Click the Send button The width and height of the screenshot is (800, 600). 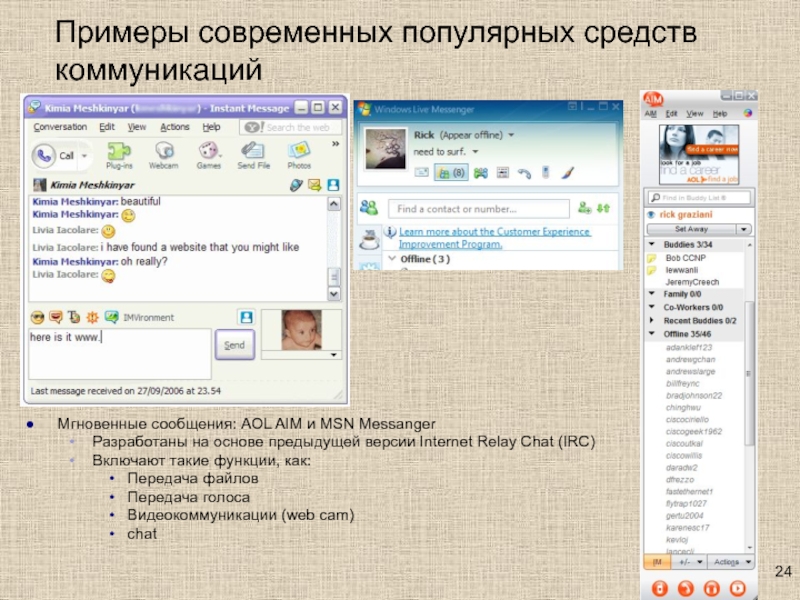[x=235, y=345]
